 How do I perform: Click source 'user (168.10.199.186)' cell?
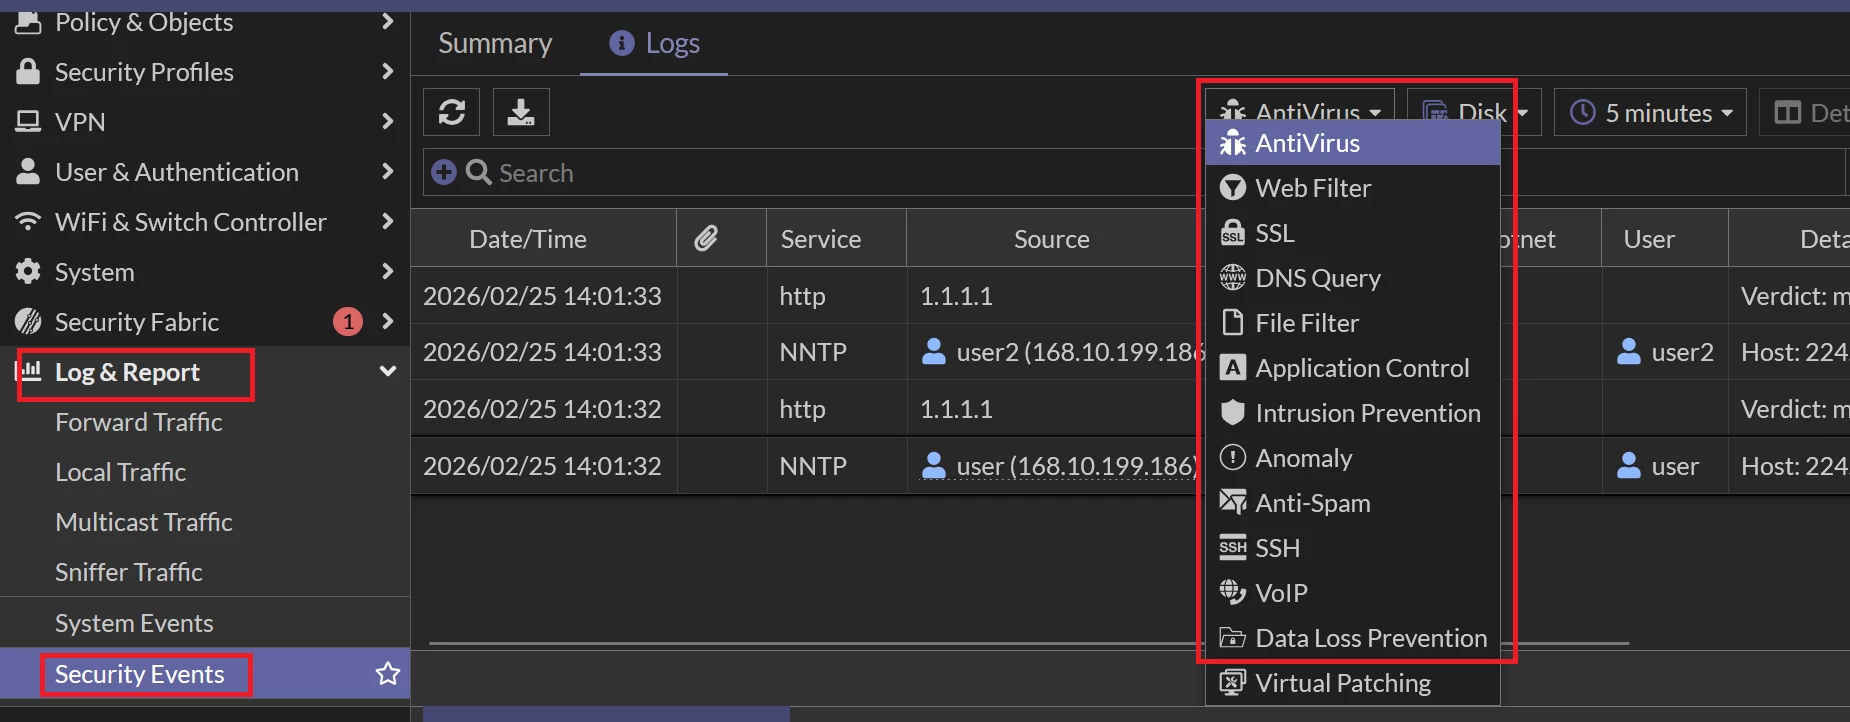1059,466
